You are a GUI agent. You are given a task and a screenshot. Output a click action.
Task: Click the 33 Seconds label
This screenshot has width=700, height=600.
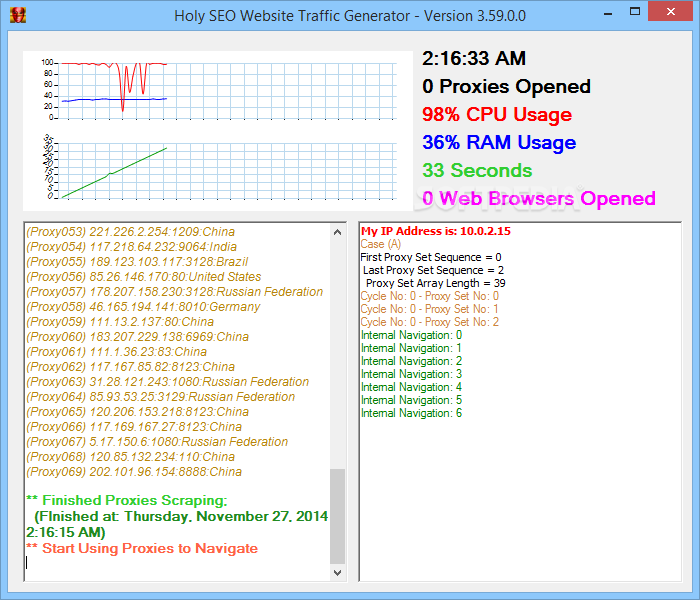coord(477,171)
